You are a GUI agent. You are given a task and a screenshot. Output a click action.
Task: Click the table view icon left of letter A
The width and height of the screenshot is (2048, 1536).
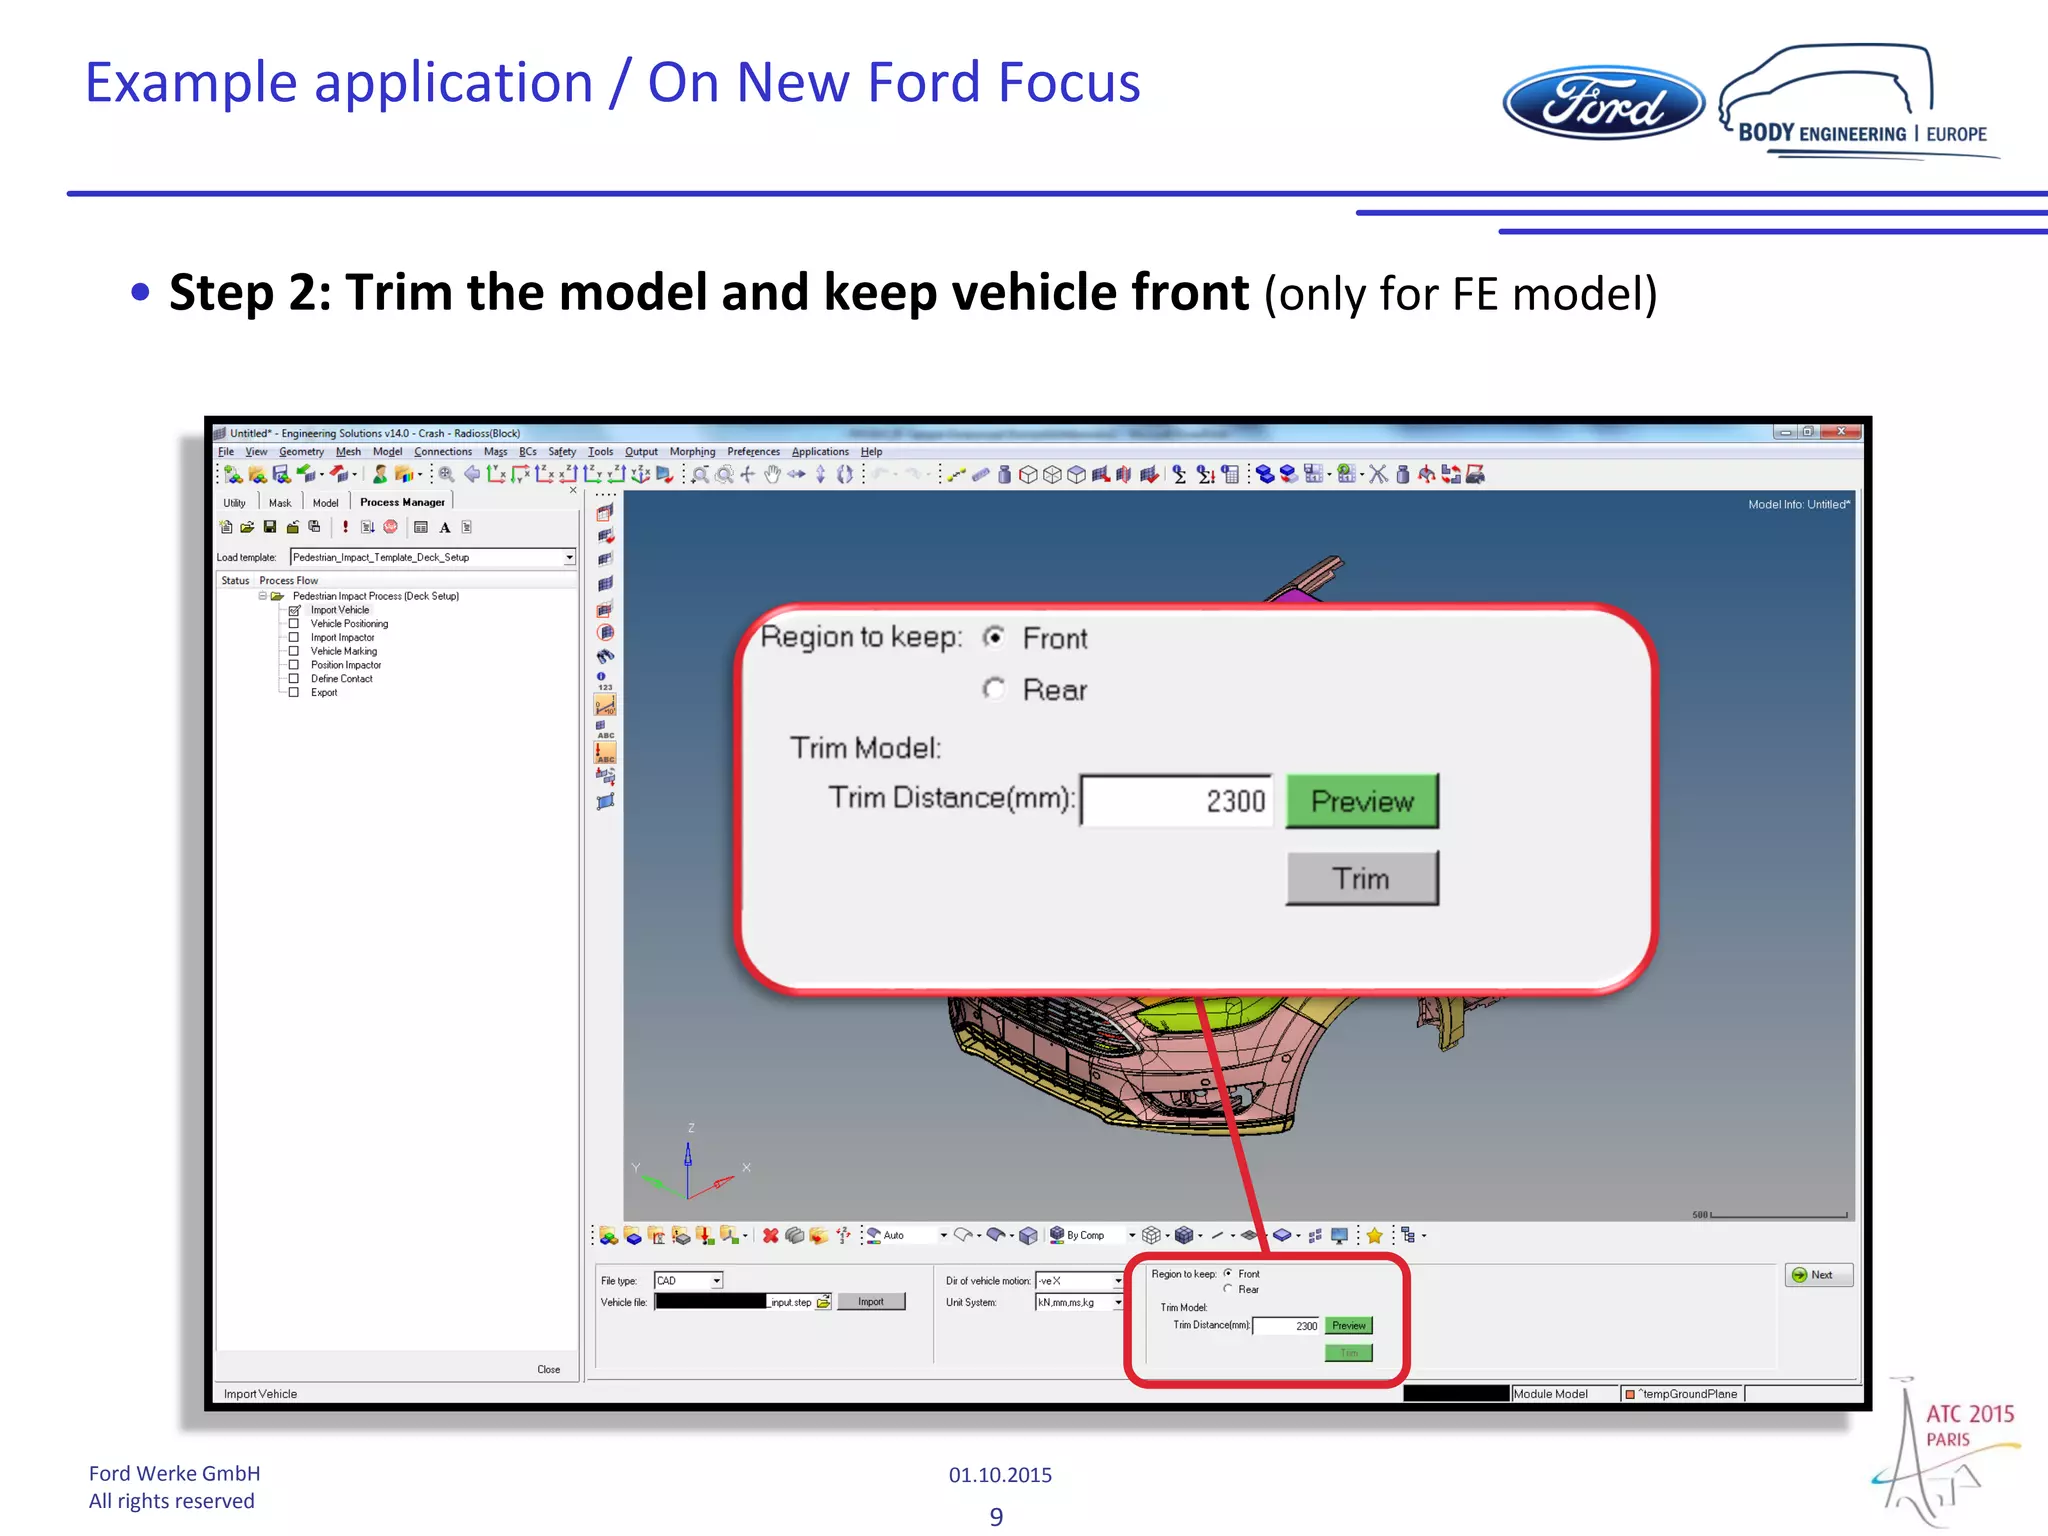[x=421, y=527]
